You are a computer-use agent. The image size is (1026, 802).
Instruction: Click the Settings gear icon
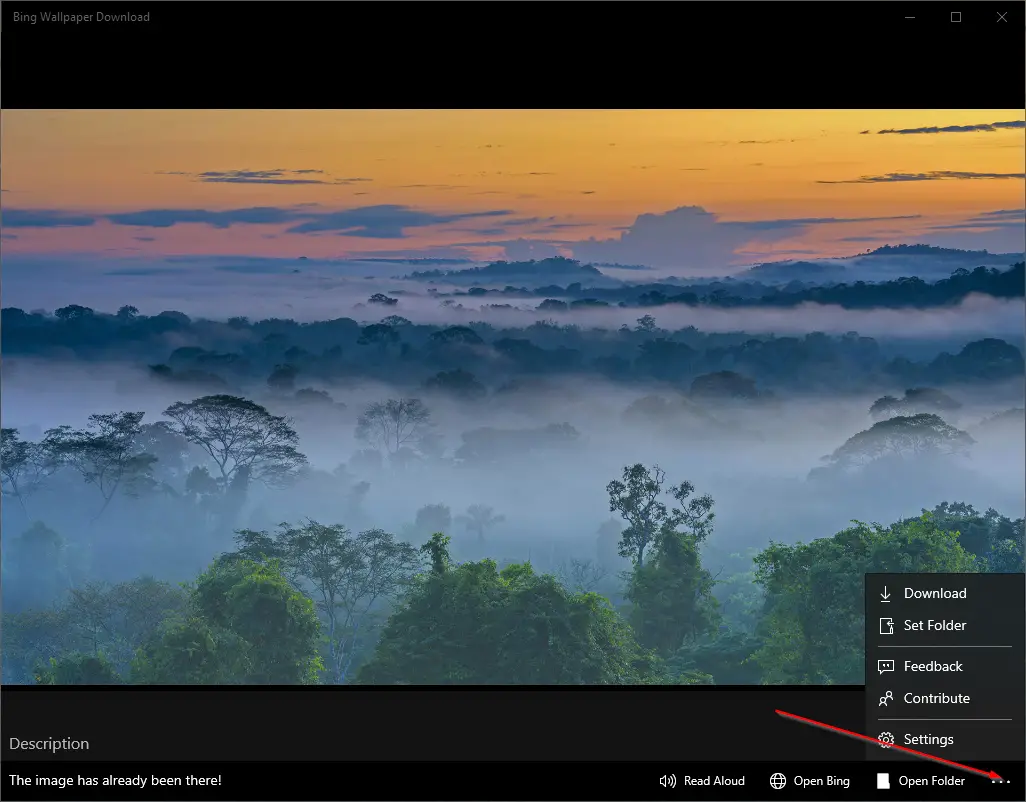point(886,740)
